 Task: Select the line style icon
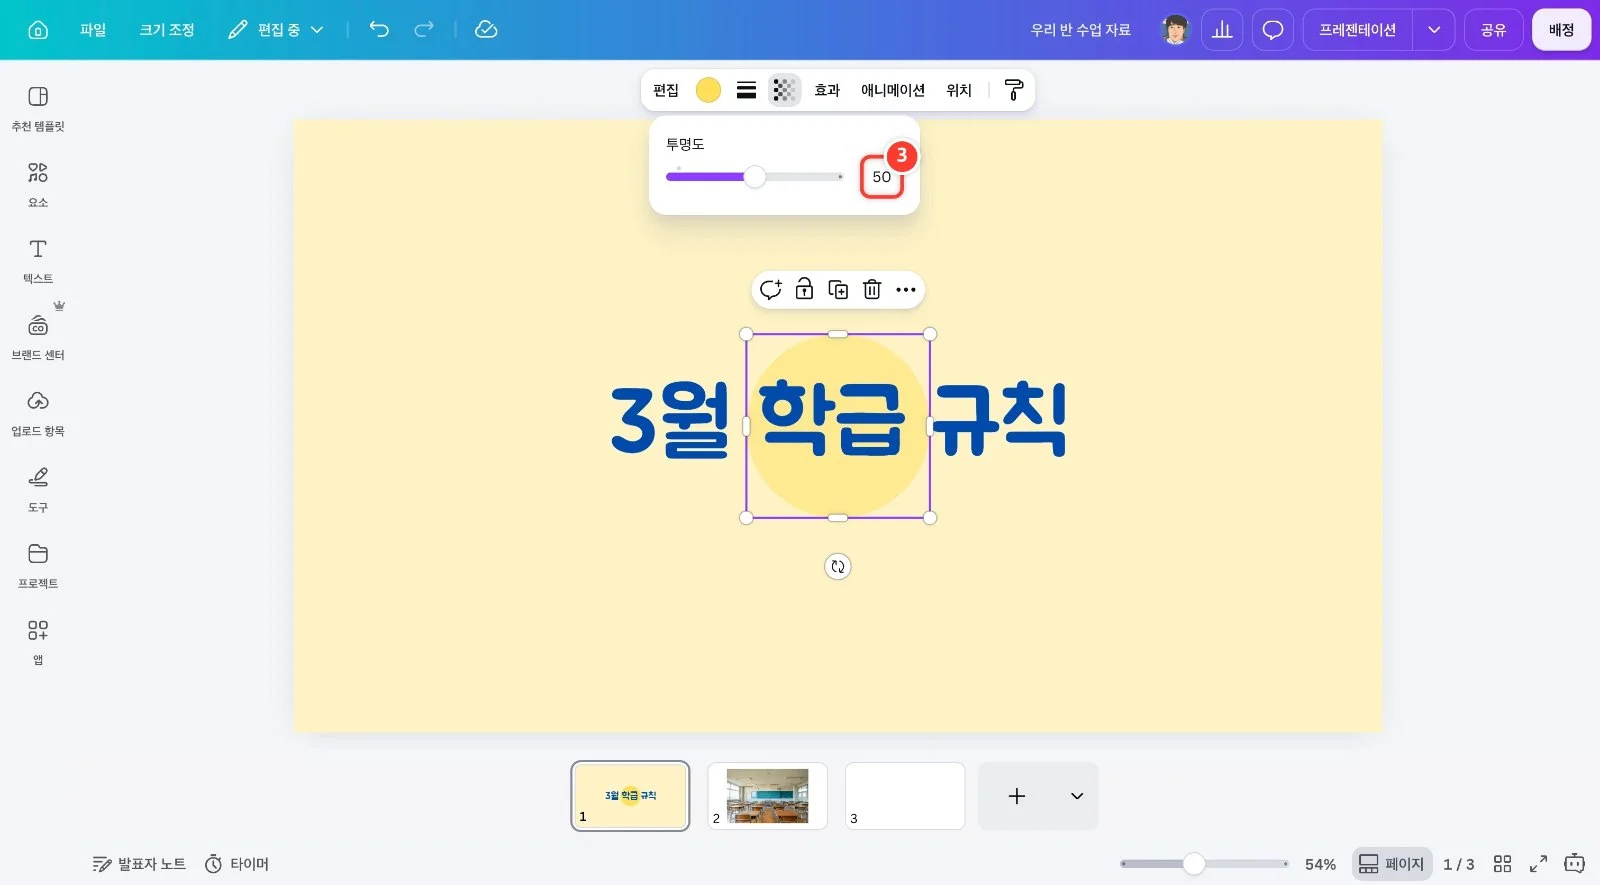pos(746,90)
